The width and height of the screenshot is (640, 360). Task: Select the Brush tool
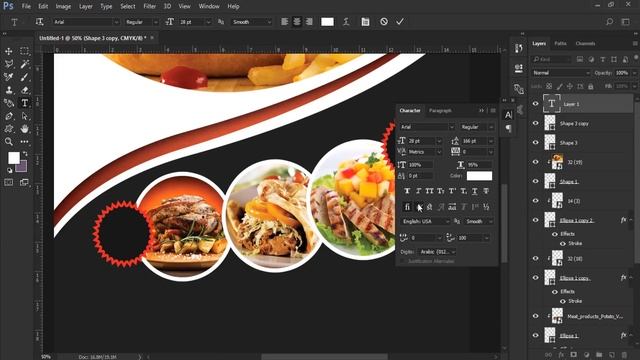24,77
